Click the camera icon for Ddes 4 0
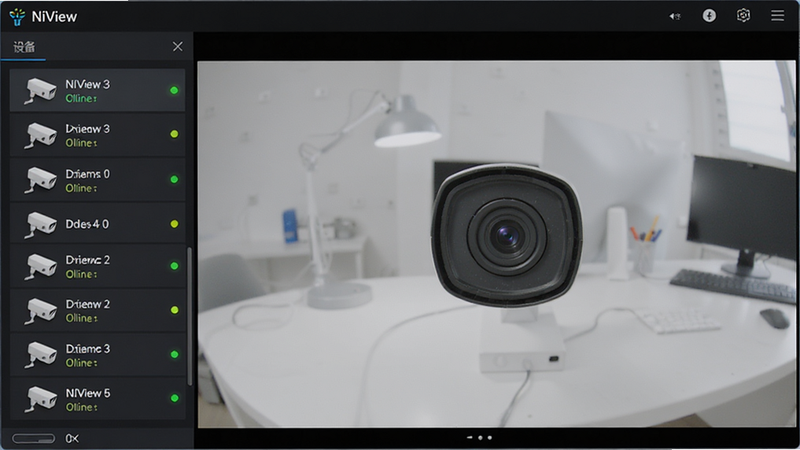Image resolution: width=800 pixels, height=450 pixels. tap(41, 225)
